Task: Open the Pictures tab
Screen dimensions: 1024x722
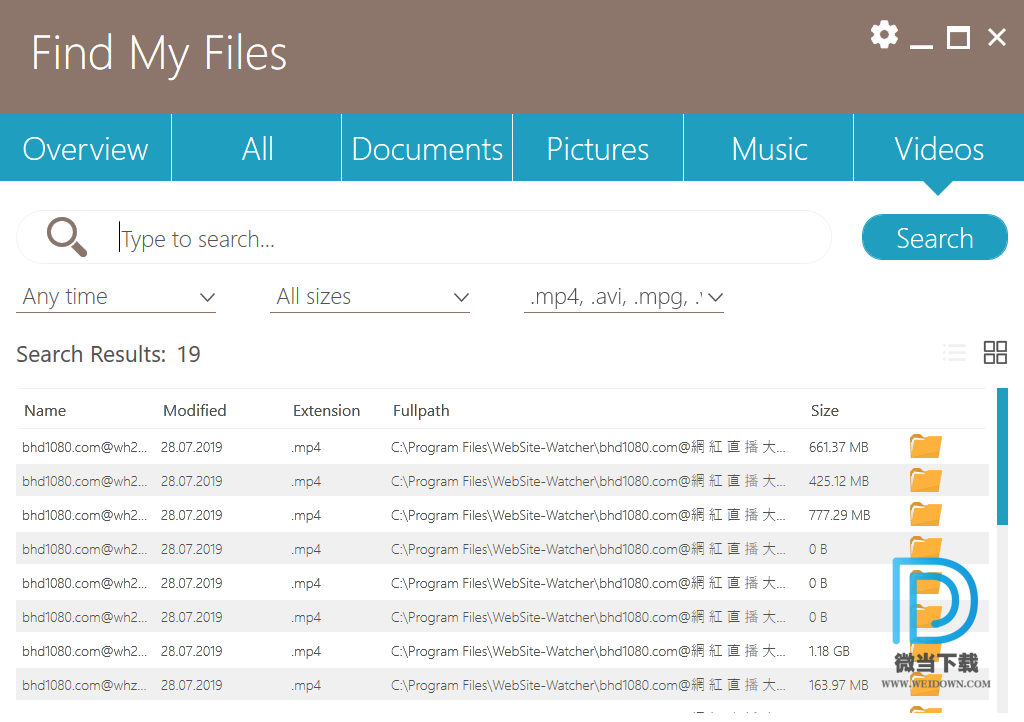Action: (x=598, y=148)
